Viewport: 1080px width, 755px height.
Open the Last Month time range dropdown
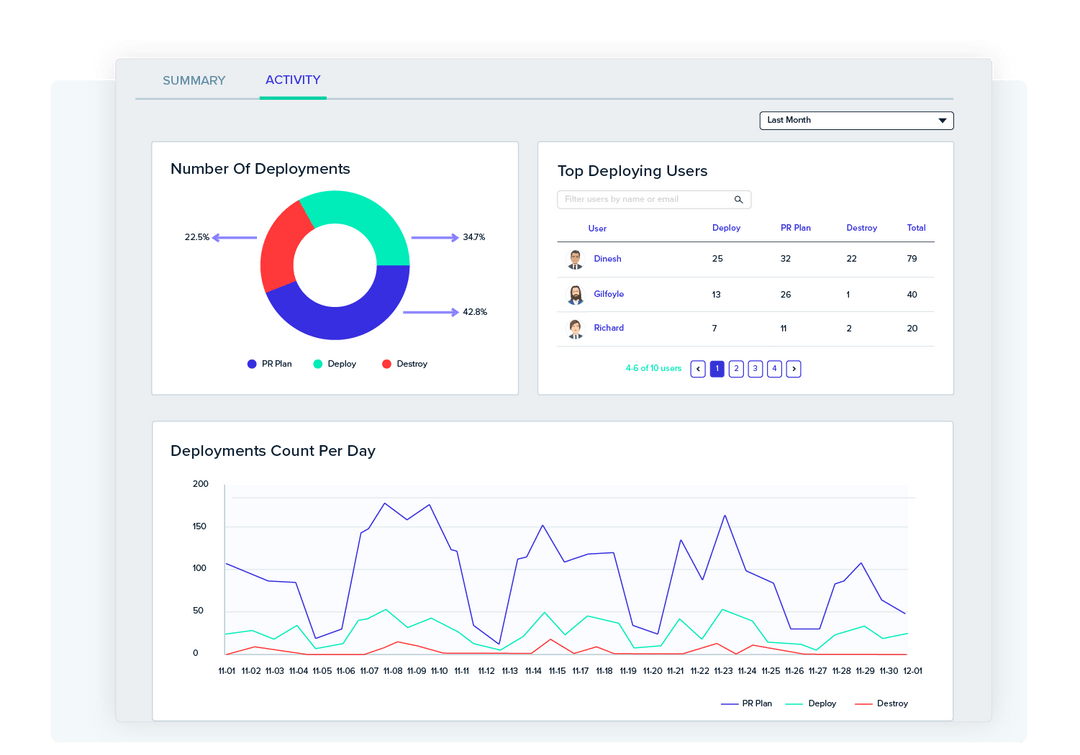(x=856, y=120)
